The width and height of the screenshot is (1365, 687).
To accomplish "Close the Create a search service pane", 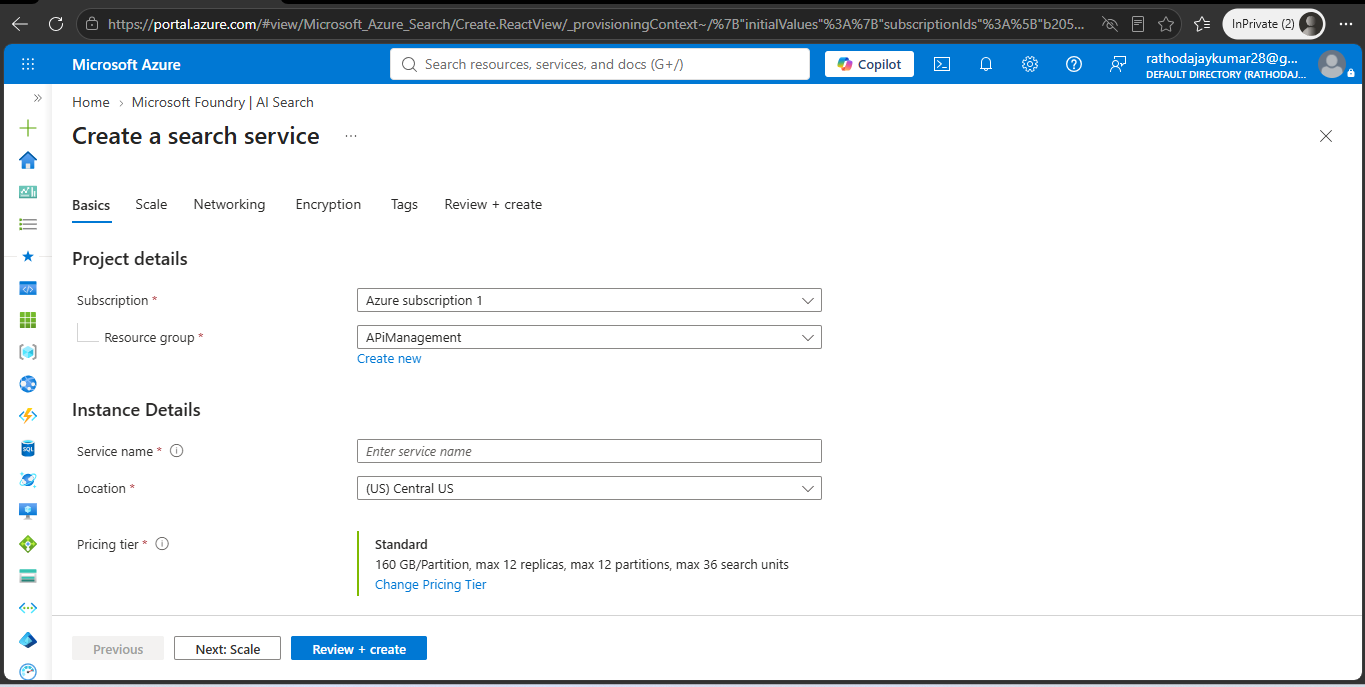I will (x=1326, y=136).
